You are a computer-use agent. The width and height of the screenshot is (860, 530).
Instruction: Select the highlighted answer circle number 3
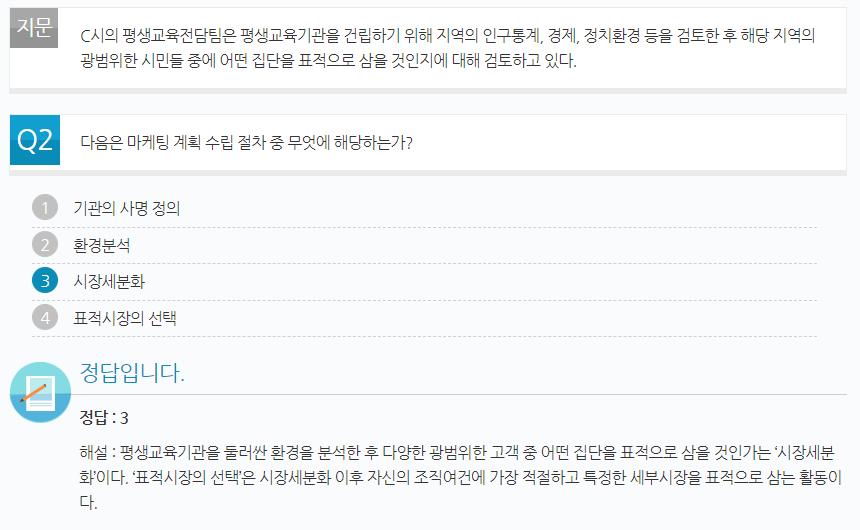click(x=45, y=281)
